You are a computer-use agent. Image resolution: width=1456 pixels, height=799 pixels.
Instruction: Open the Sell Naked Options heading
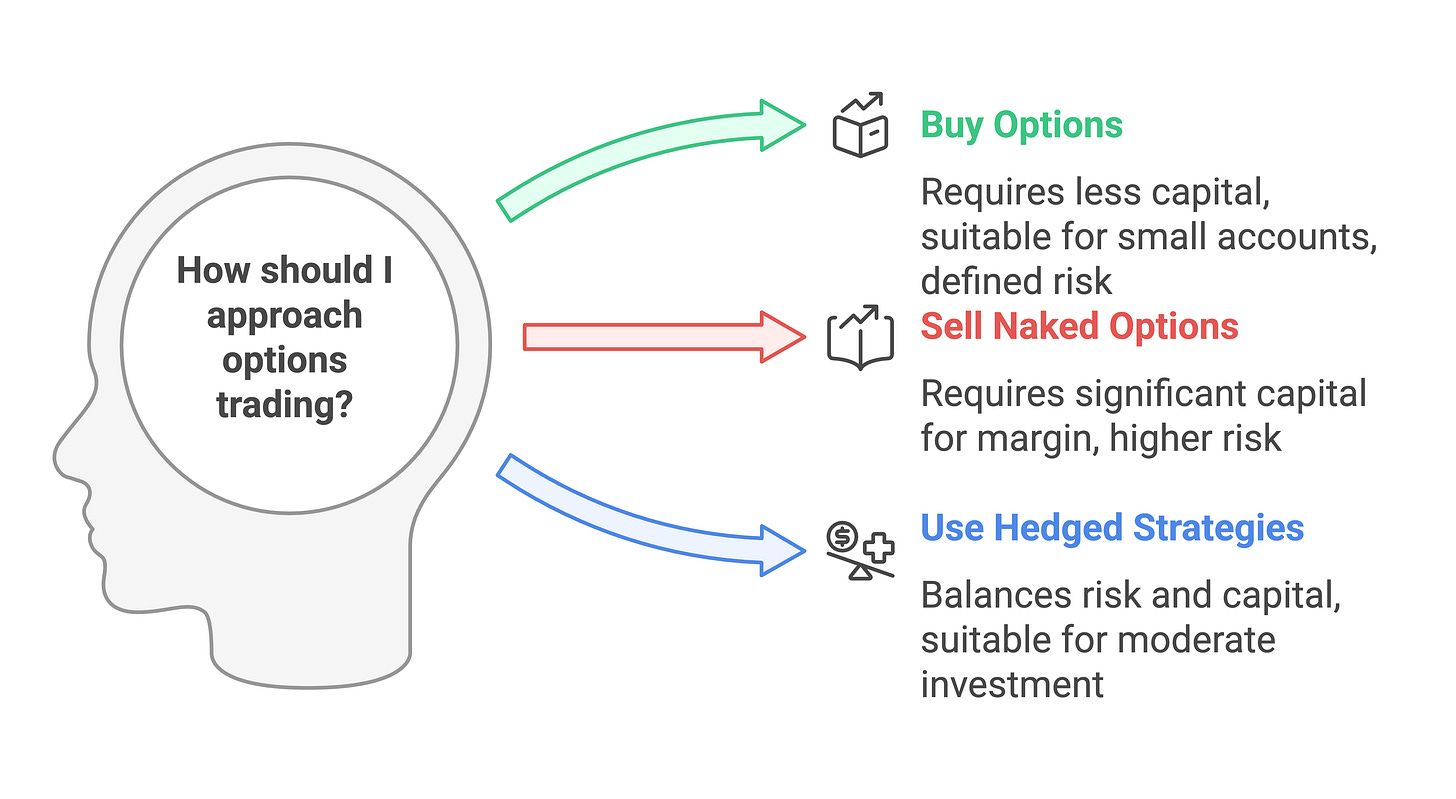(1079, 327)
